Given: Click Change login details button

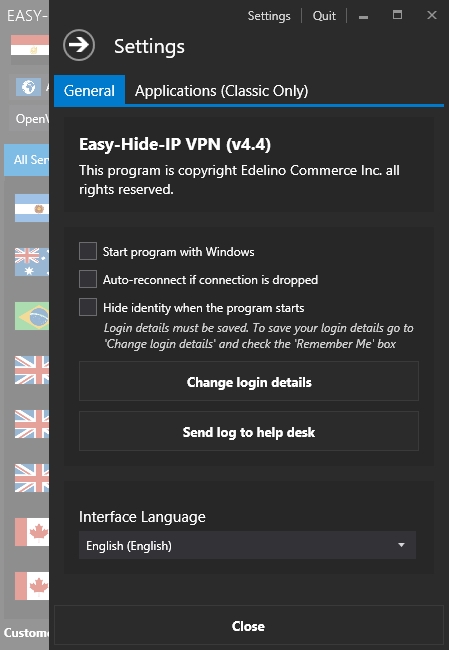Looking at the screenshot, I should tap(249, 381).
